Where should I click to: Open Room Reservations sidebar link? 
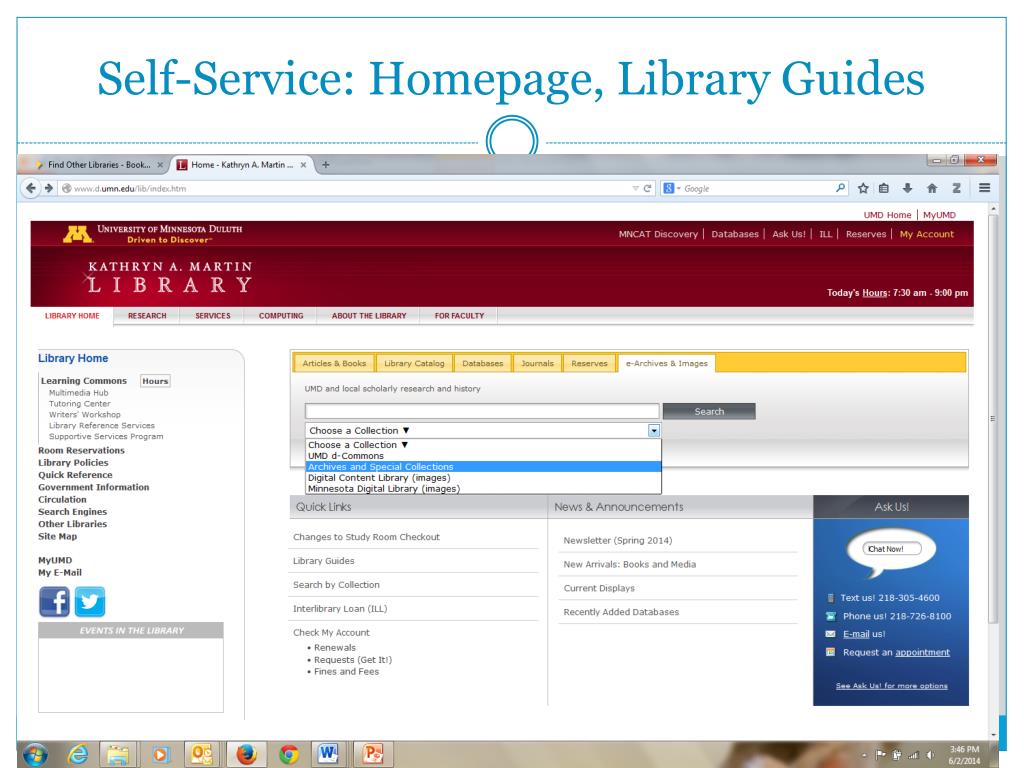tap(81, 451)
